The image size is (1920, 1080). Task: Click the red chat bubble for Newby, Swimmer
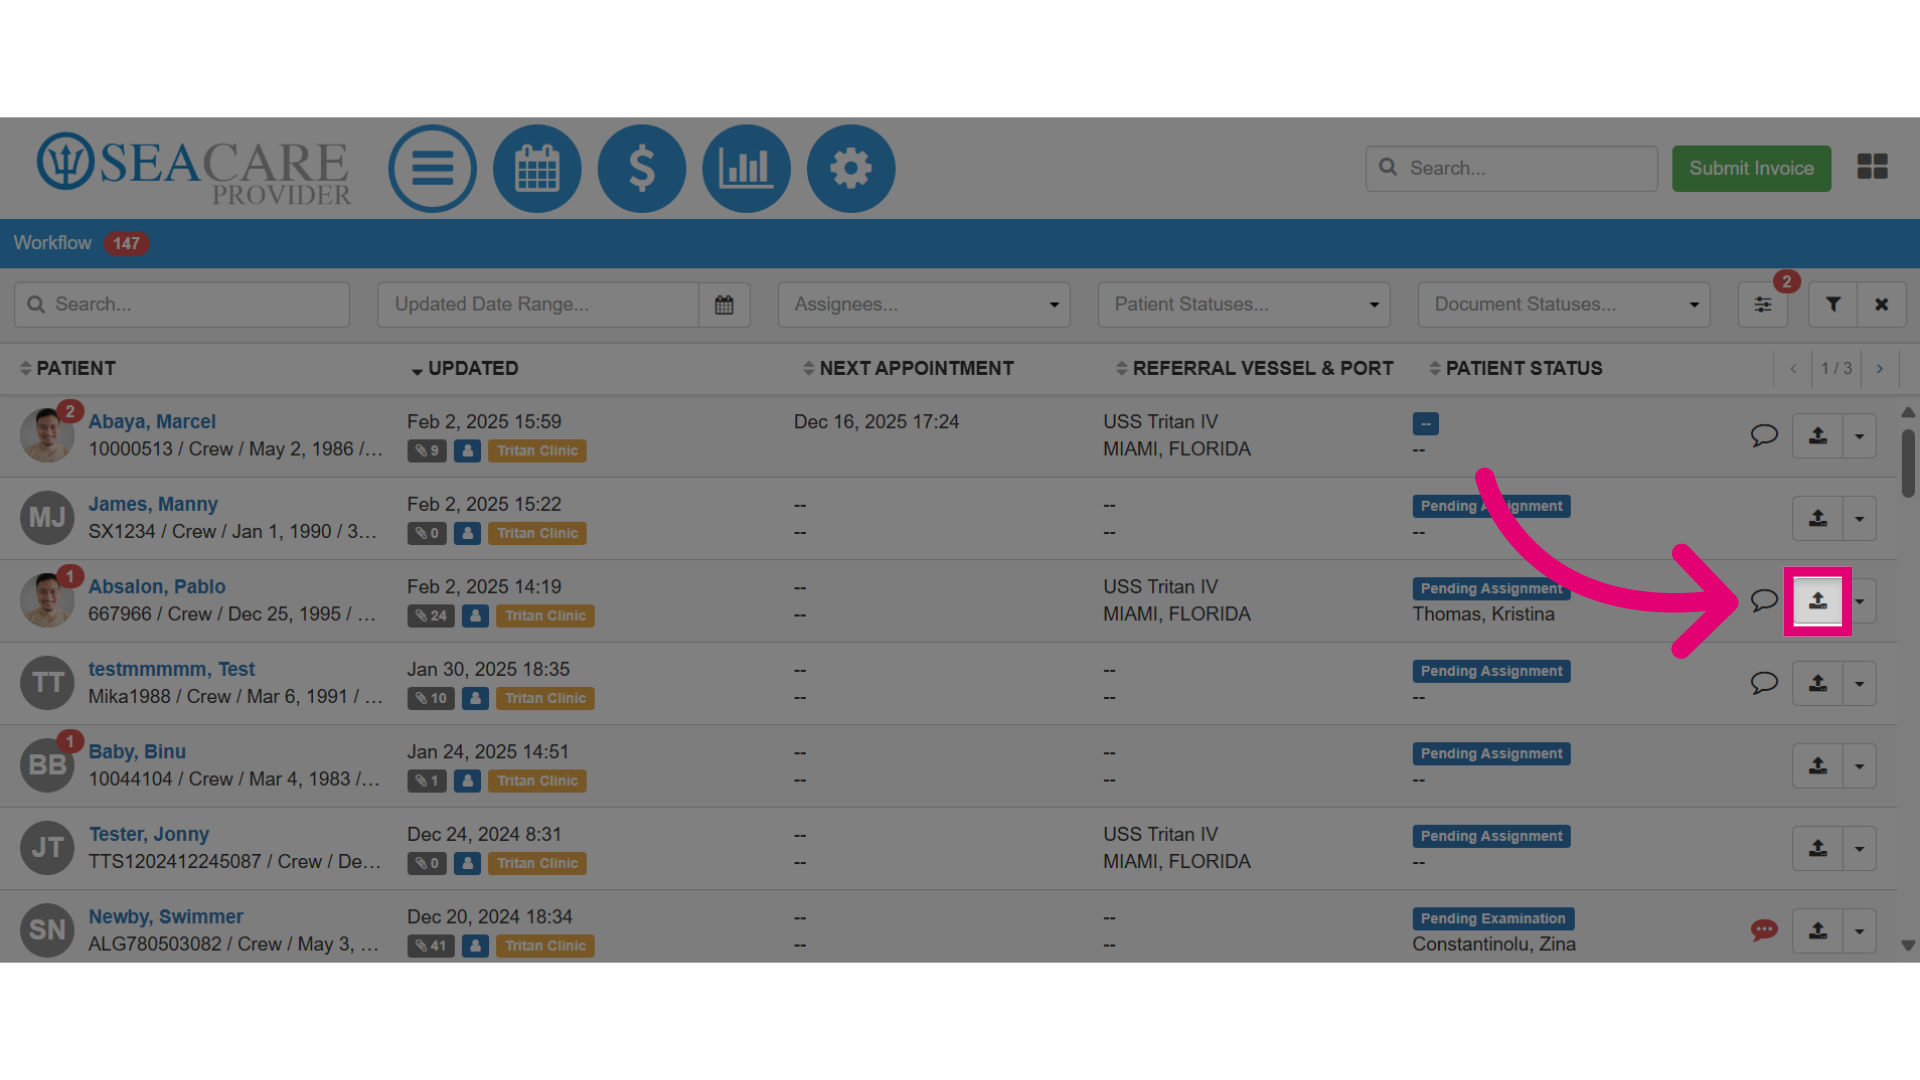pos(1764,931)
